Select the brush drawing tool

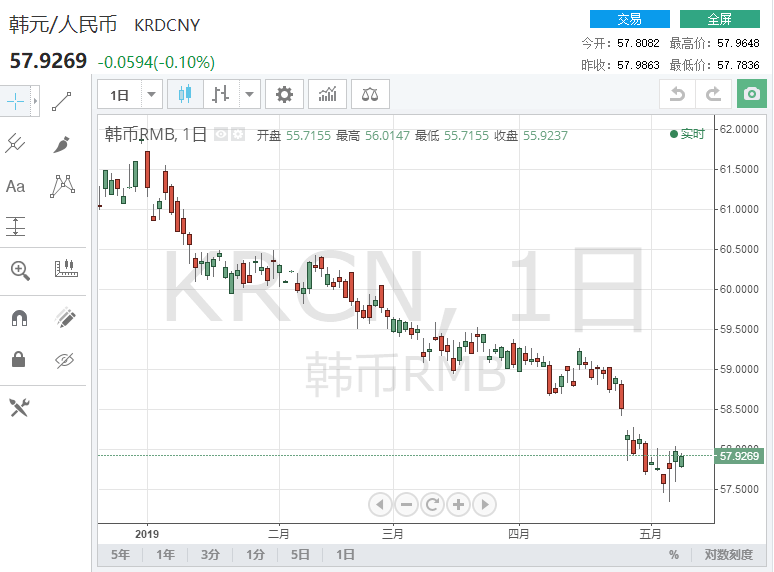coord(62,144)
